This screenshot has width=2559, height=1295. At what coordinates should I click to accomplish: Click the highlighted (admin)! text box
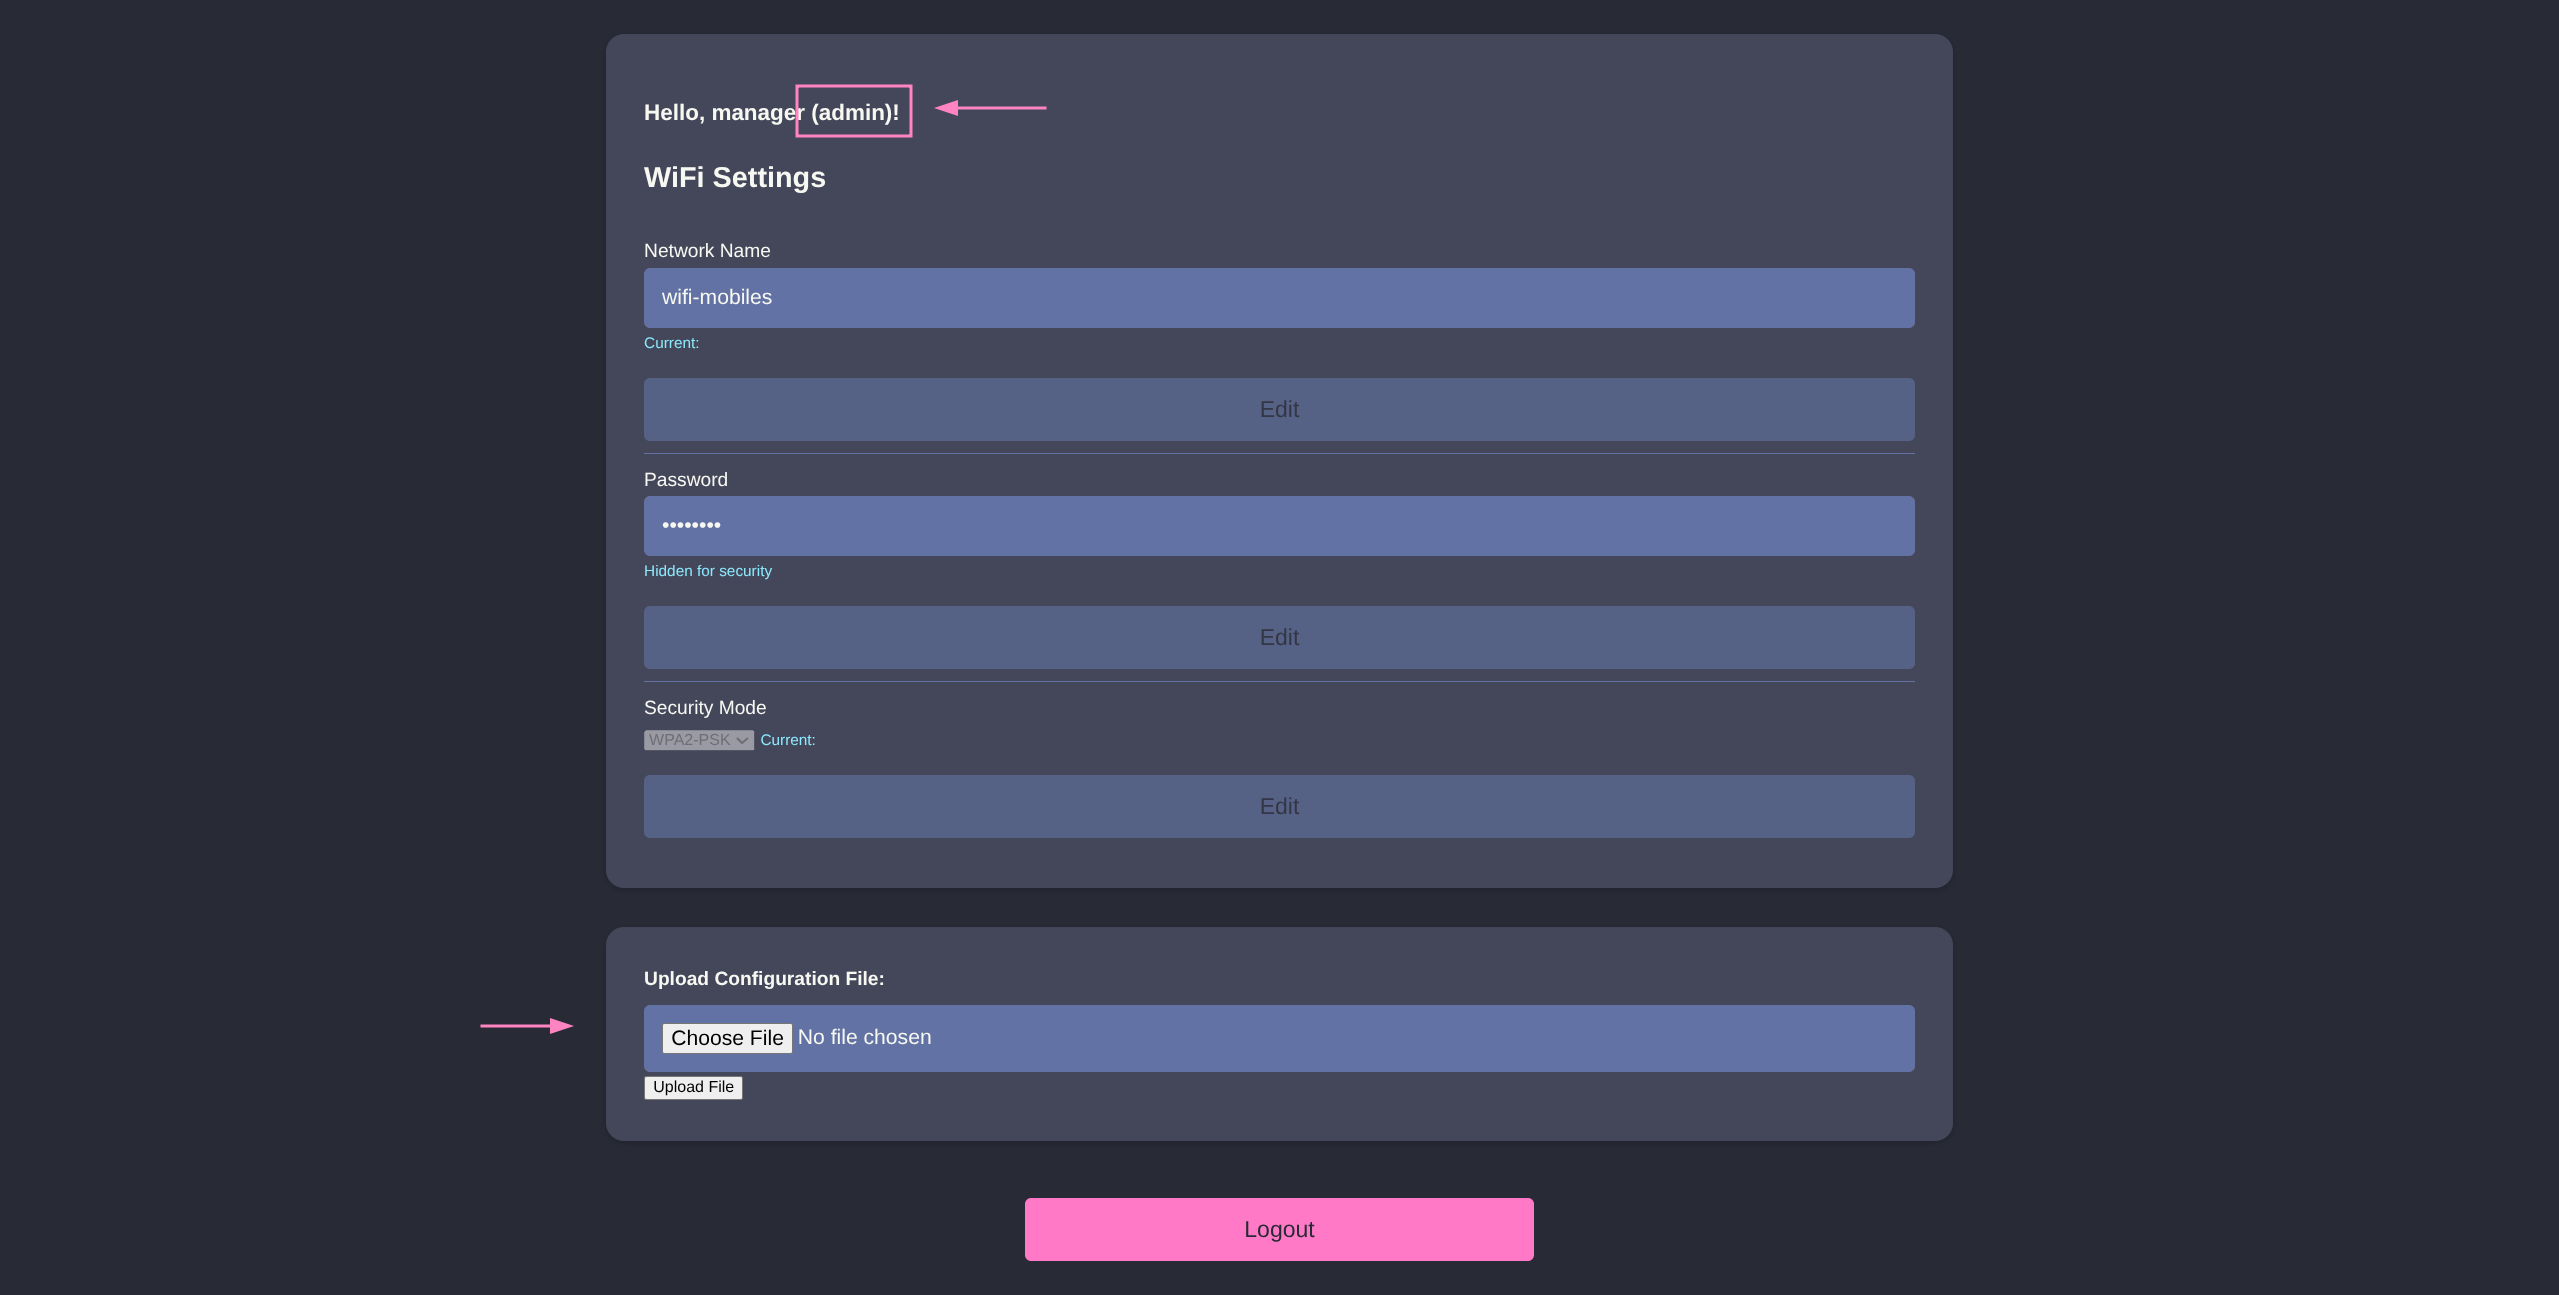(854, 112)
